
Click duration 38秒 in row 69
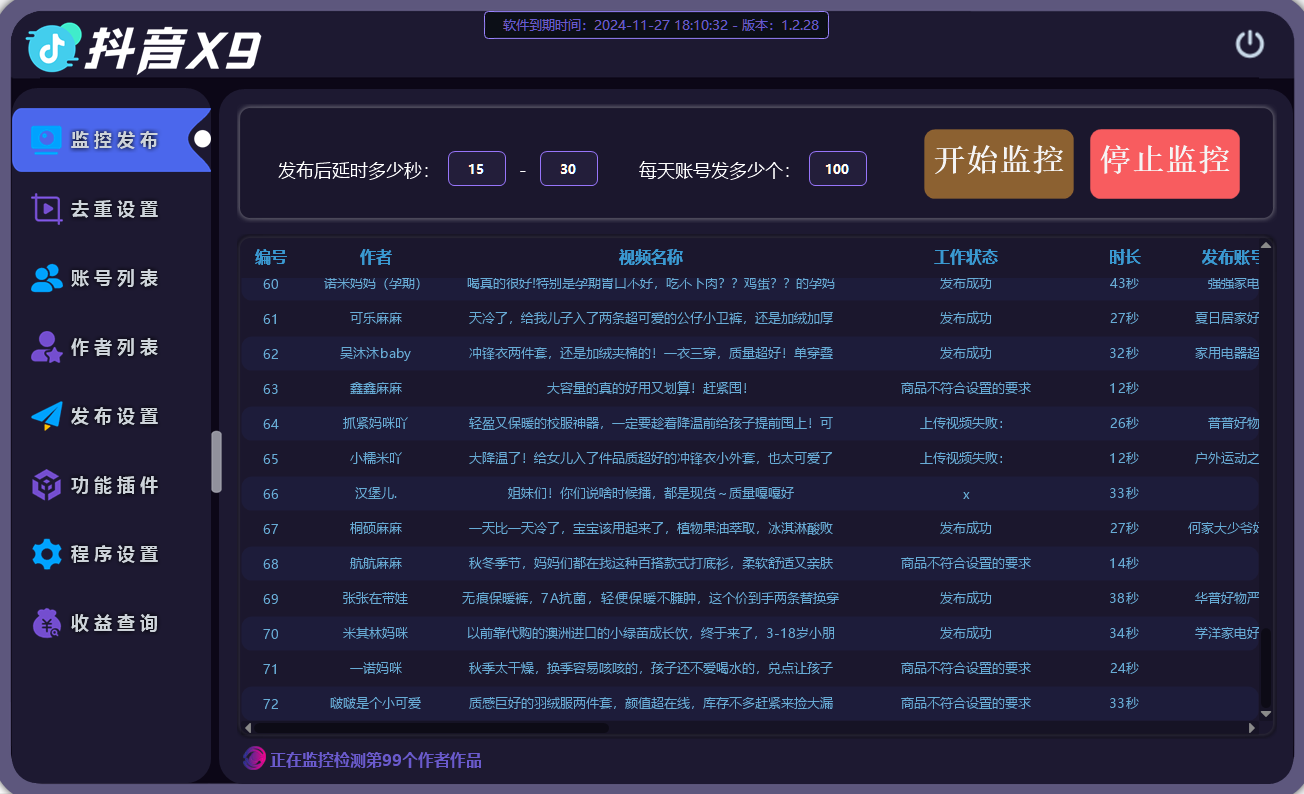pos(1125,598)
